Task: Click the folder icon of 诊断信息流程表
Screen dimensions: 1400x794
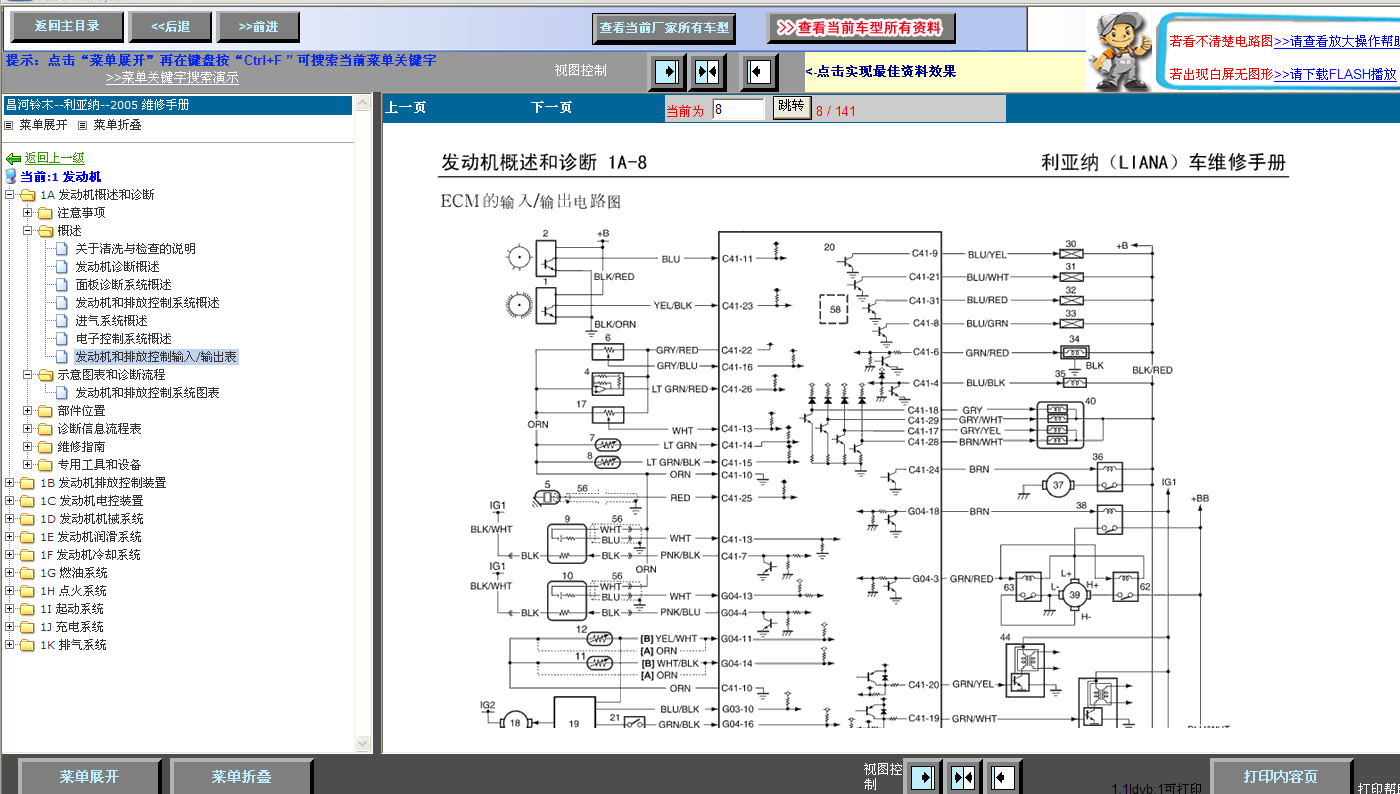Action: click(x=45, y=429)
